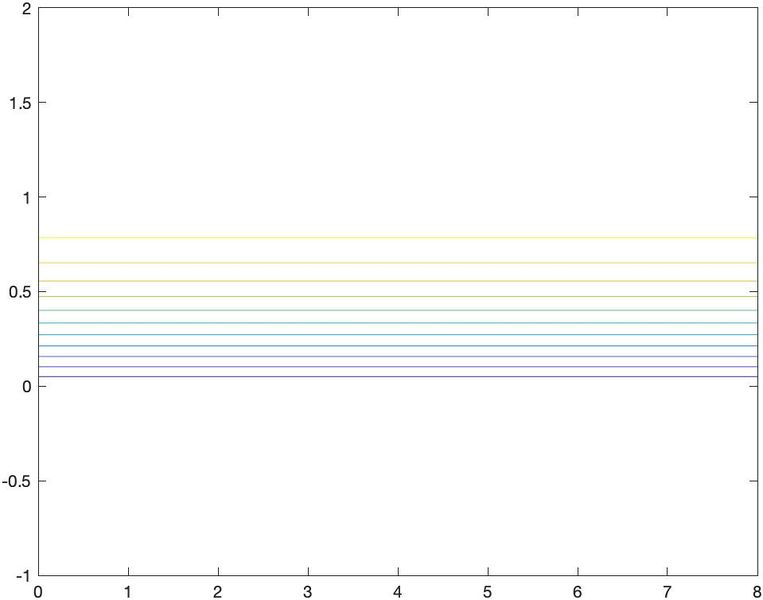Image resolution: width=763 pixels, height=600 pixels.
Task: Select the x-axis tick label 5
Action: 488,591
